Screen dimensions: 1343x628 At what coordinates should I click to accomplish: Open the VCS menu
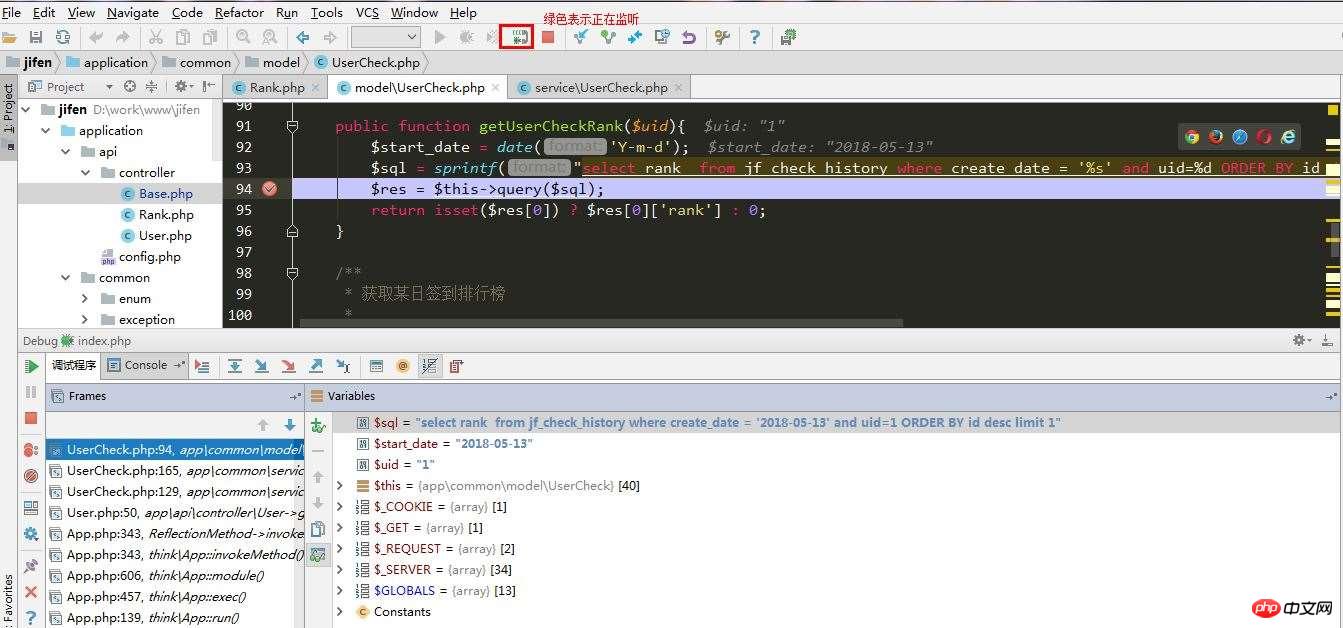[x=367, y=12]
